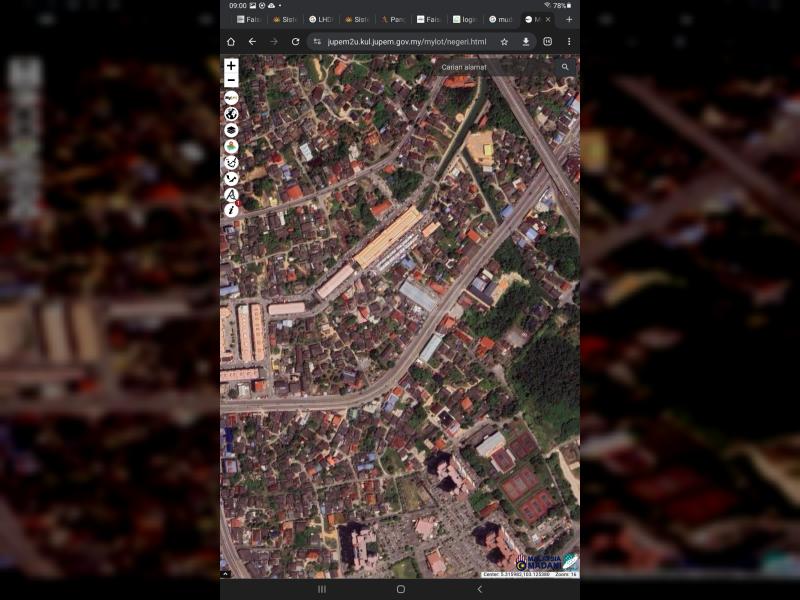Viewport: 800px width, 600px height.
Task: Go back to previous page
Action: point(252,42)
